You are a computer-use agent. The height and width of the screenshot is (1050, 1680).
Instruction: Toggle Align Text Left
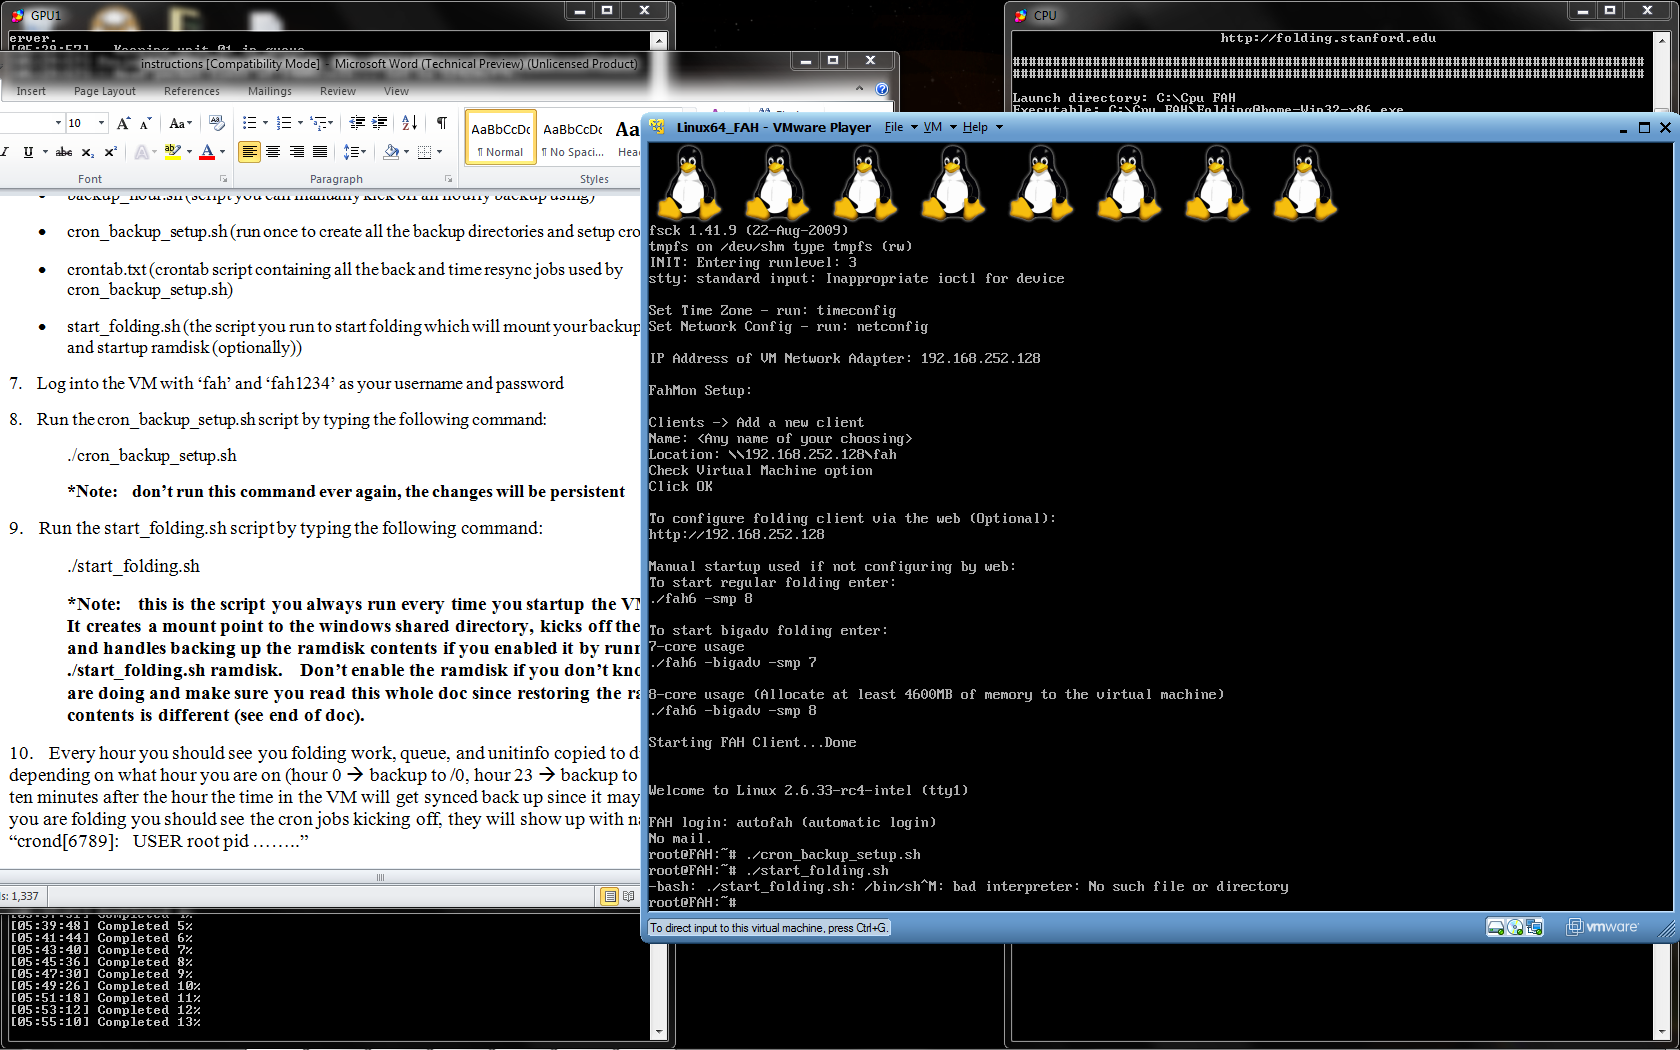(x=249, y=152)
